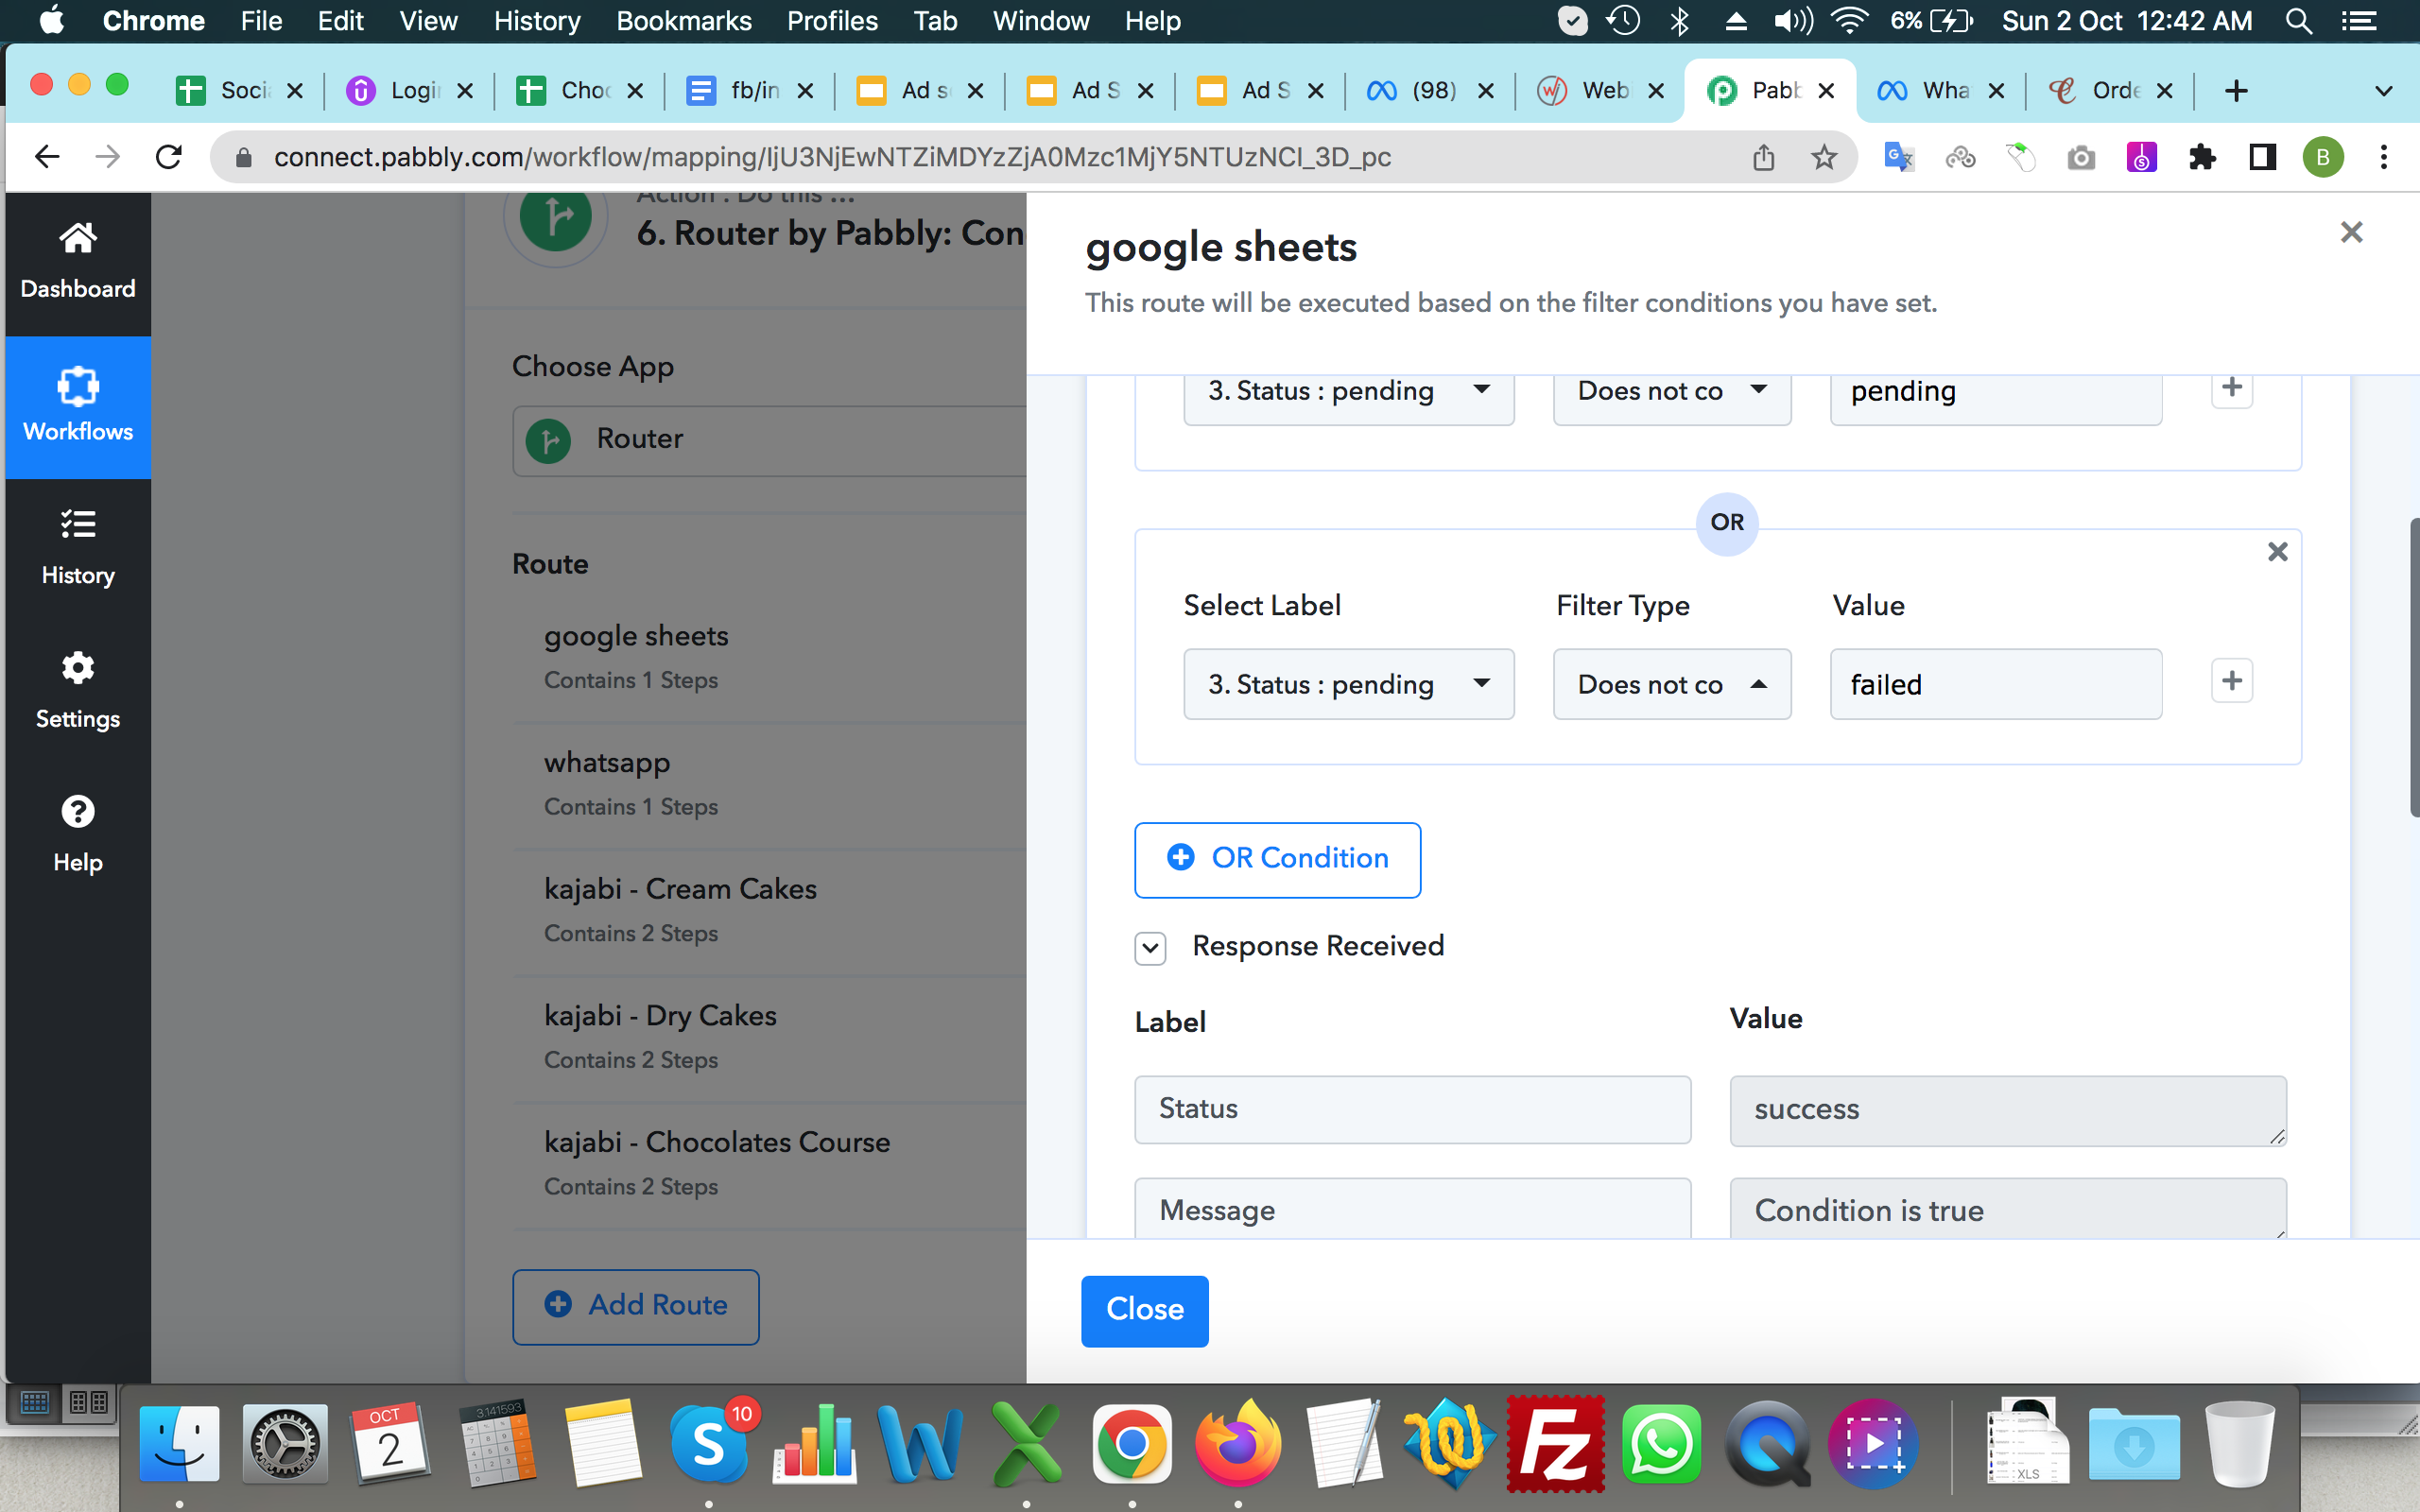Image resolution: width=2420 pixels, height=1512 pixels.
Task: Add AND condition beside pending value
Action: point(2231,388)
